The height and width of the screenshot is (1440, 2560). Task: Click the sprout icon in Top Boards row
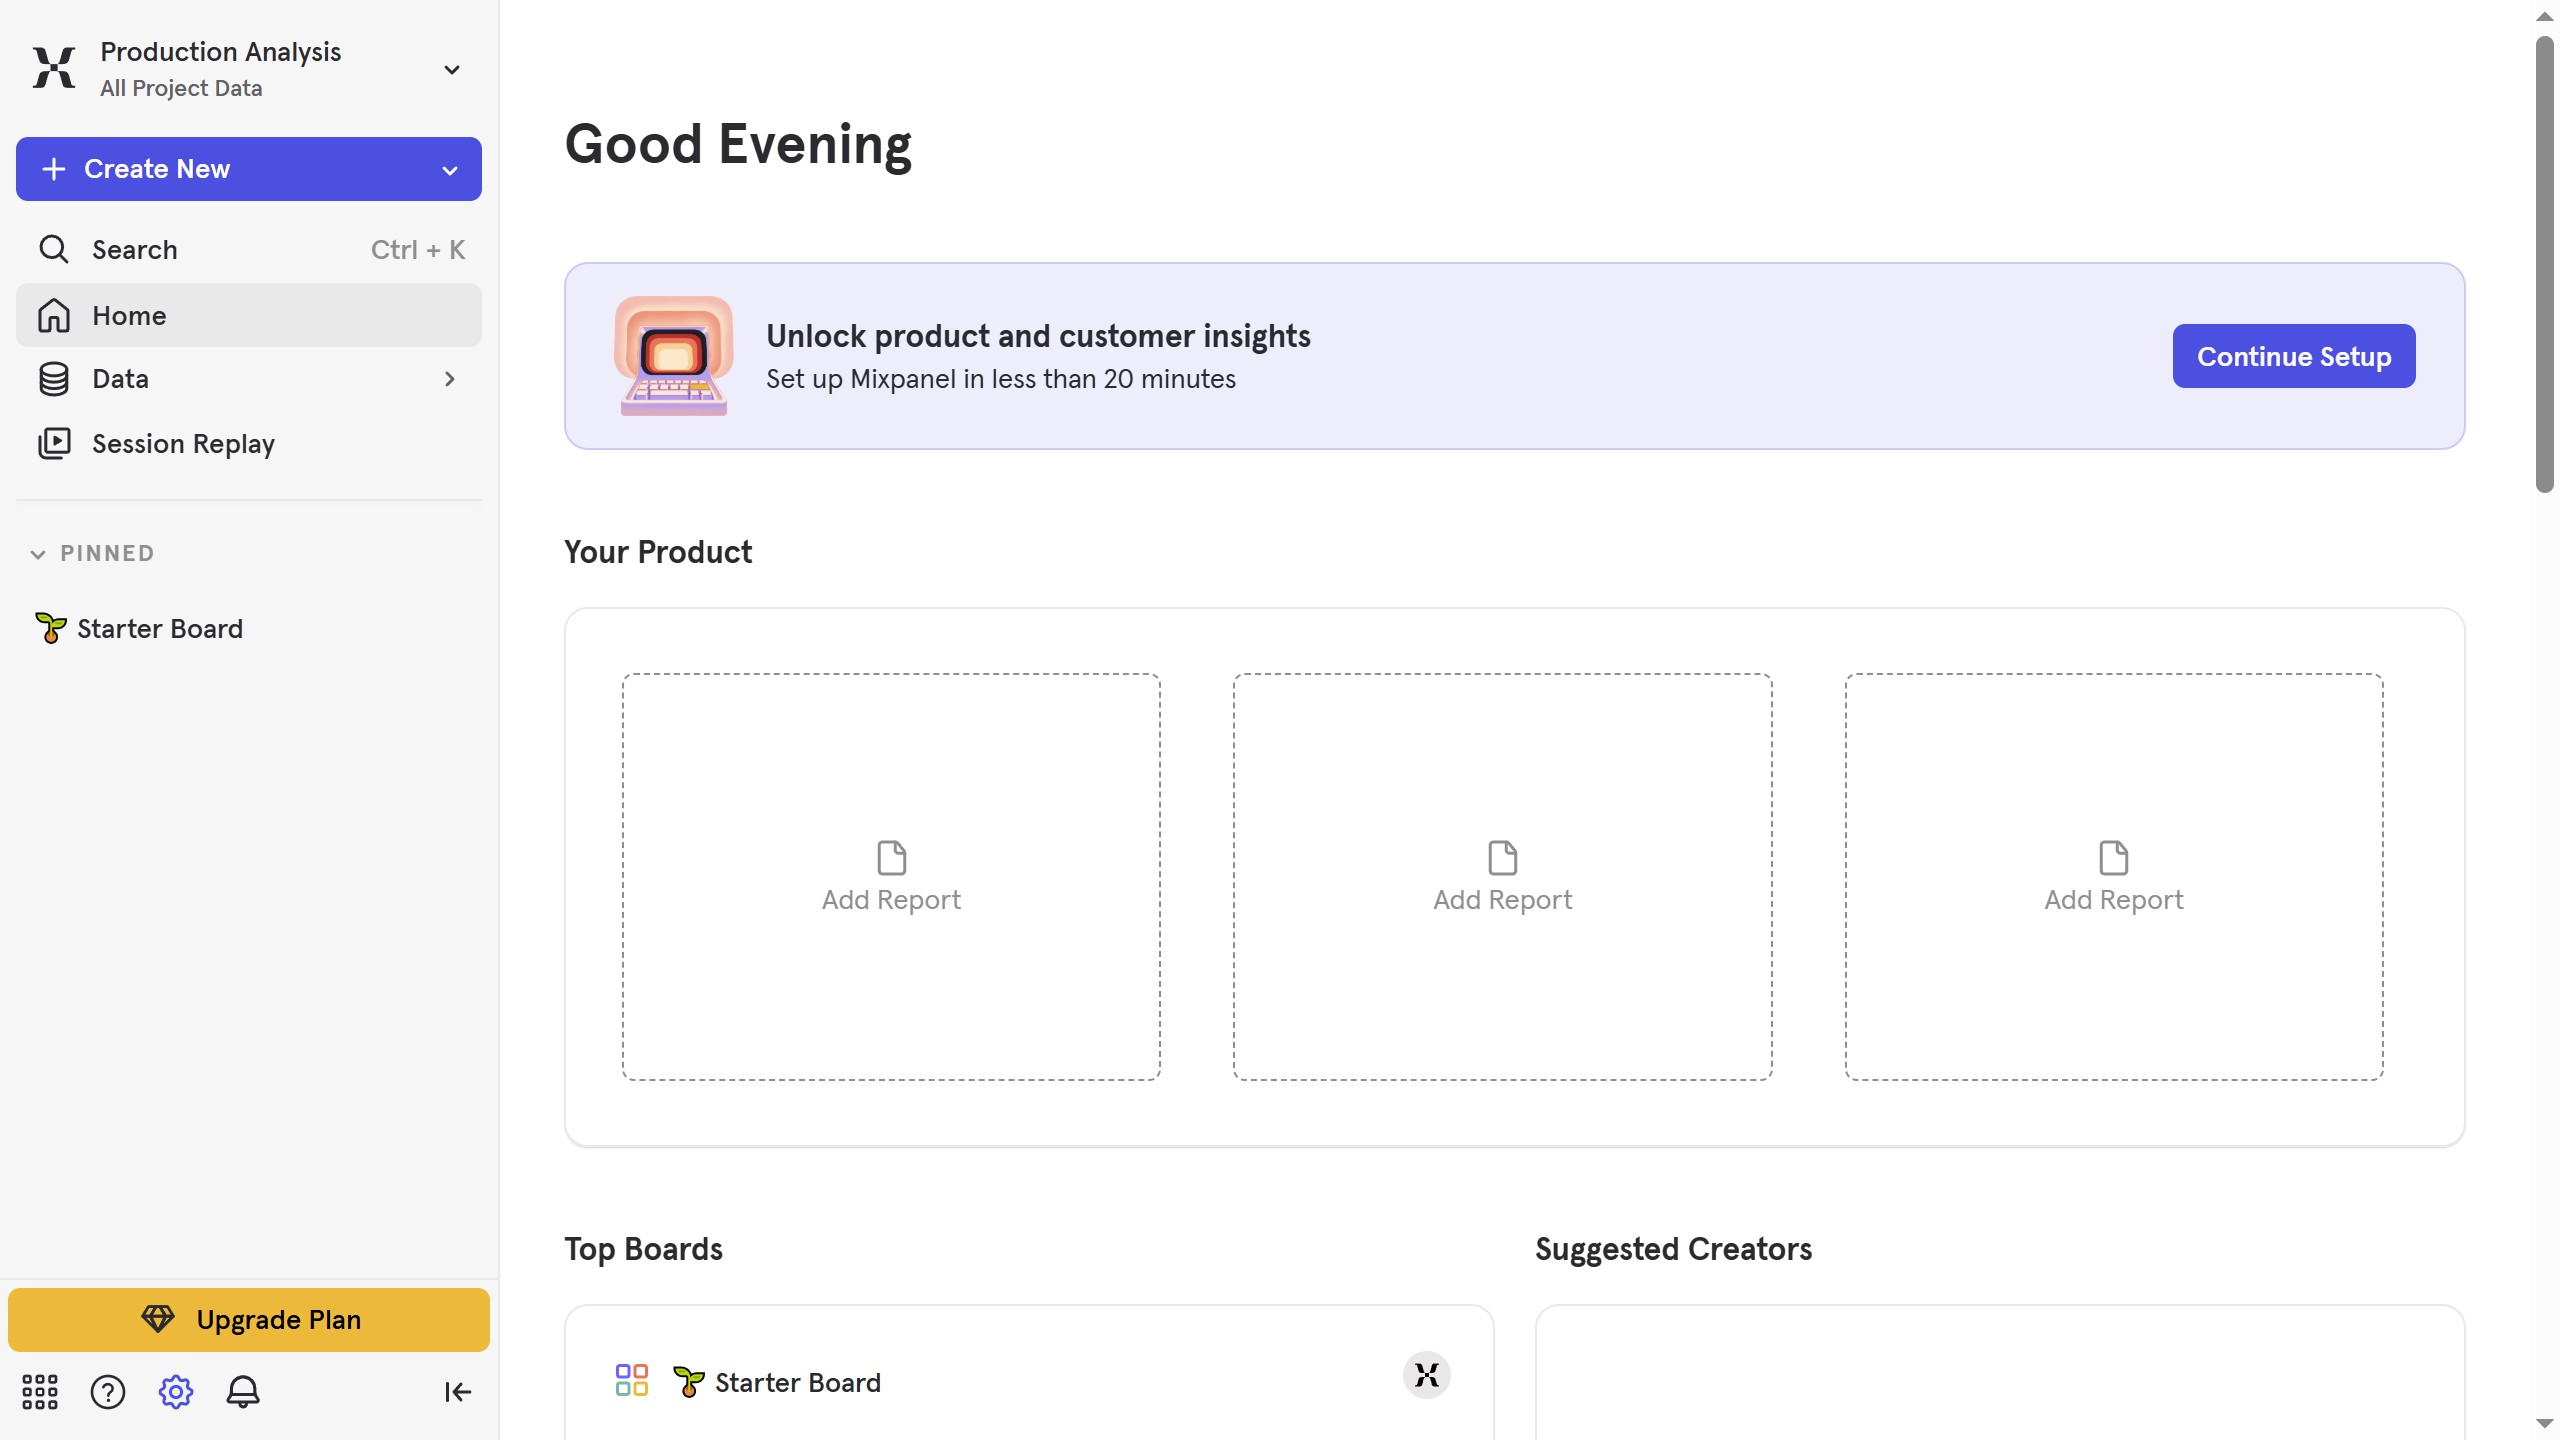[x=688, y=1381]
